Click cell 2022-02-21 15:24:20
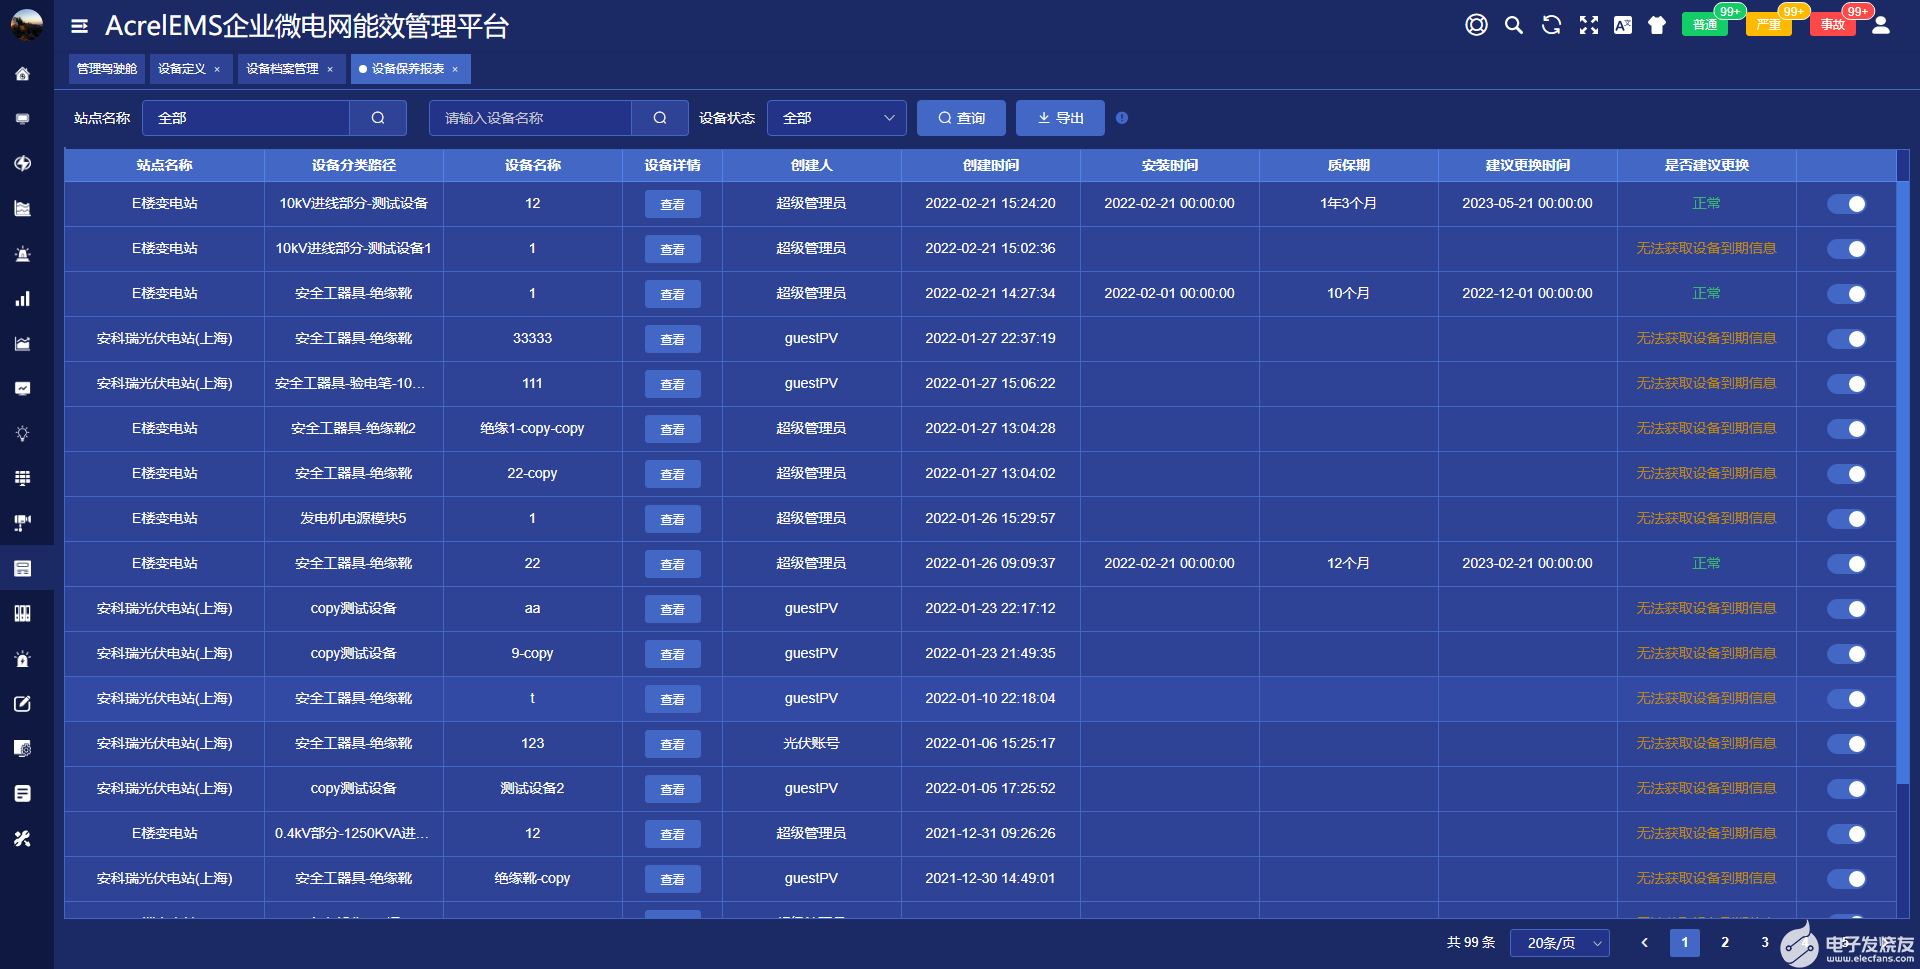Viewport: 1920px width, 969px height. (x=990, y=204)
